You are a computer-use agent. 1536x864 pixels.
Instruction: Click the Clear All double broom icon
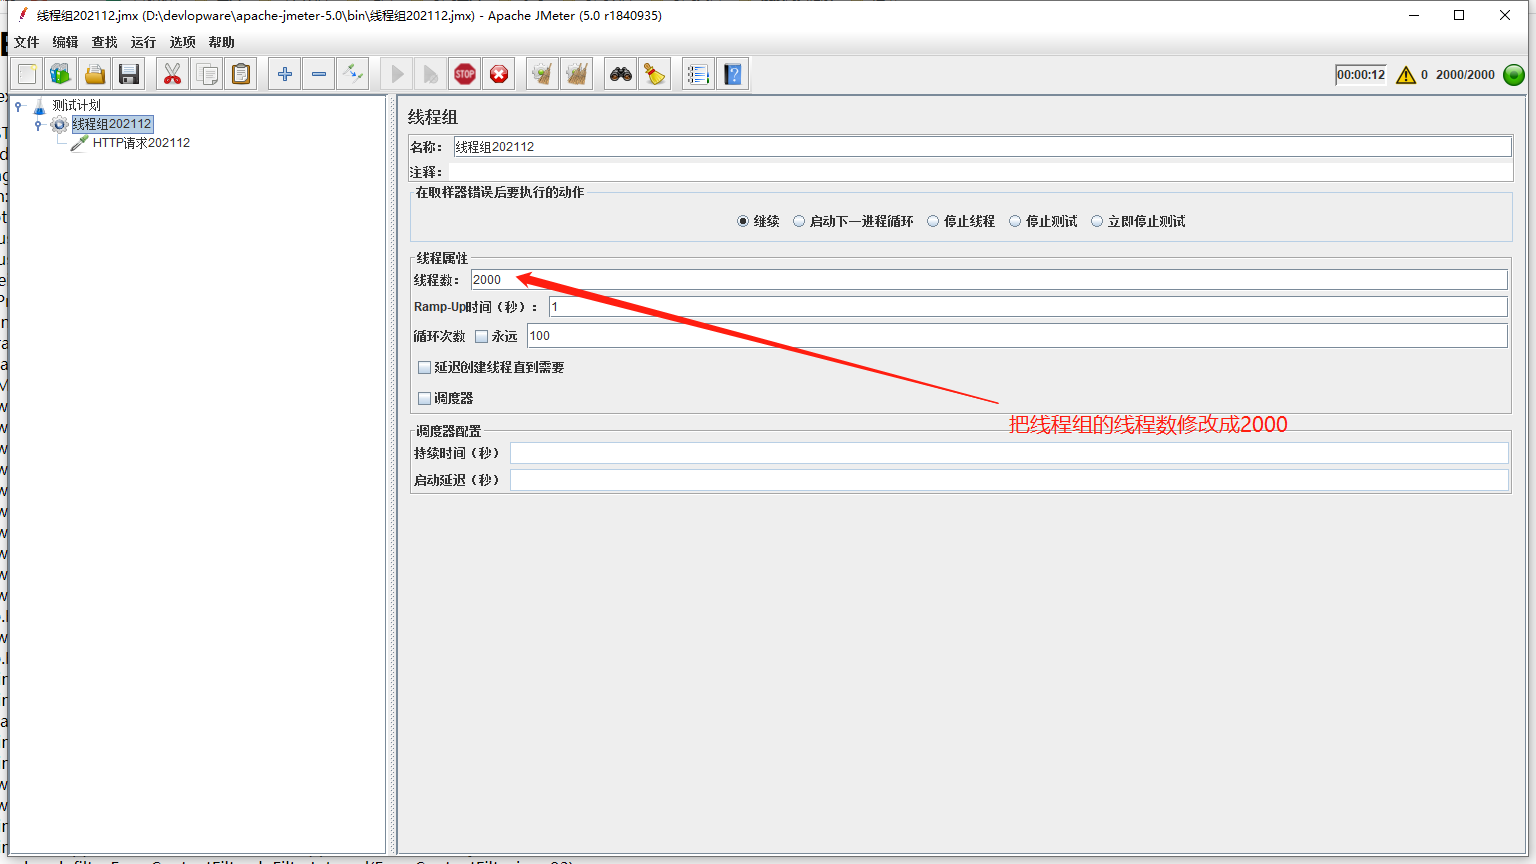[x=577, y=74]
